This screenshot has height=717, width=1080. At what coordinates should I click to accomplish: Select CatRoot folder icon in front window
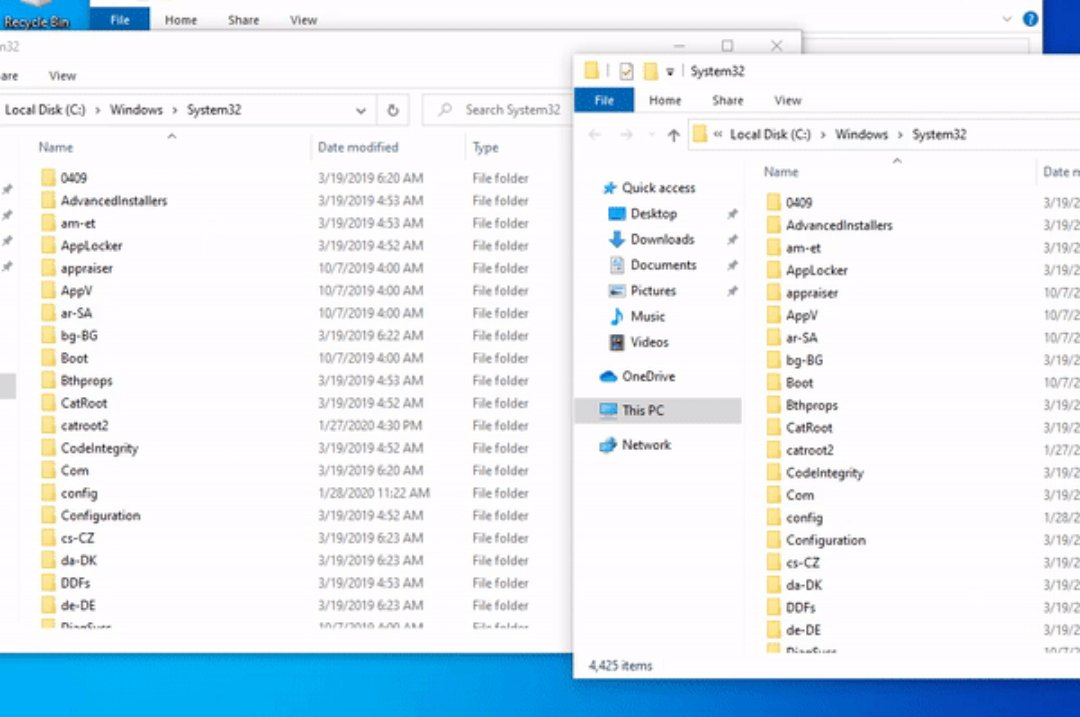(x=773, y=428)
